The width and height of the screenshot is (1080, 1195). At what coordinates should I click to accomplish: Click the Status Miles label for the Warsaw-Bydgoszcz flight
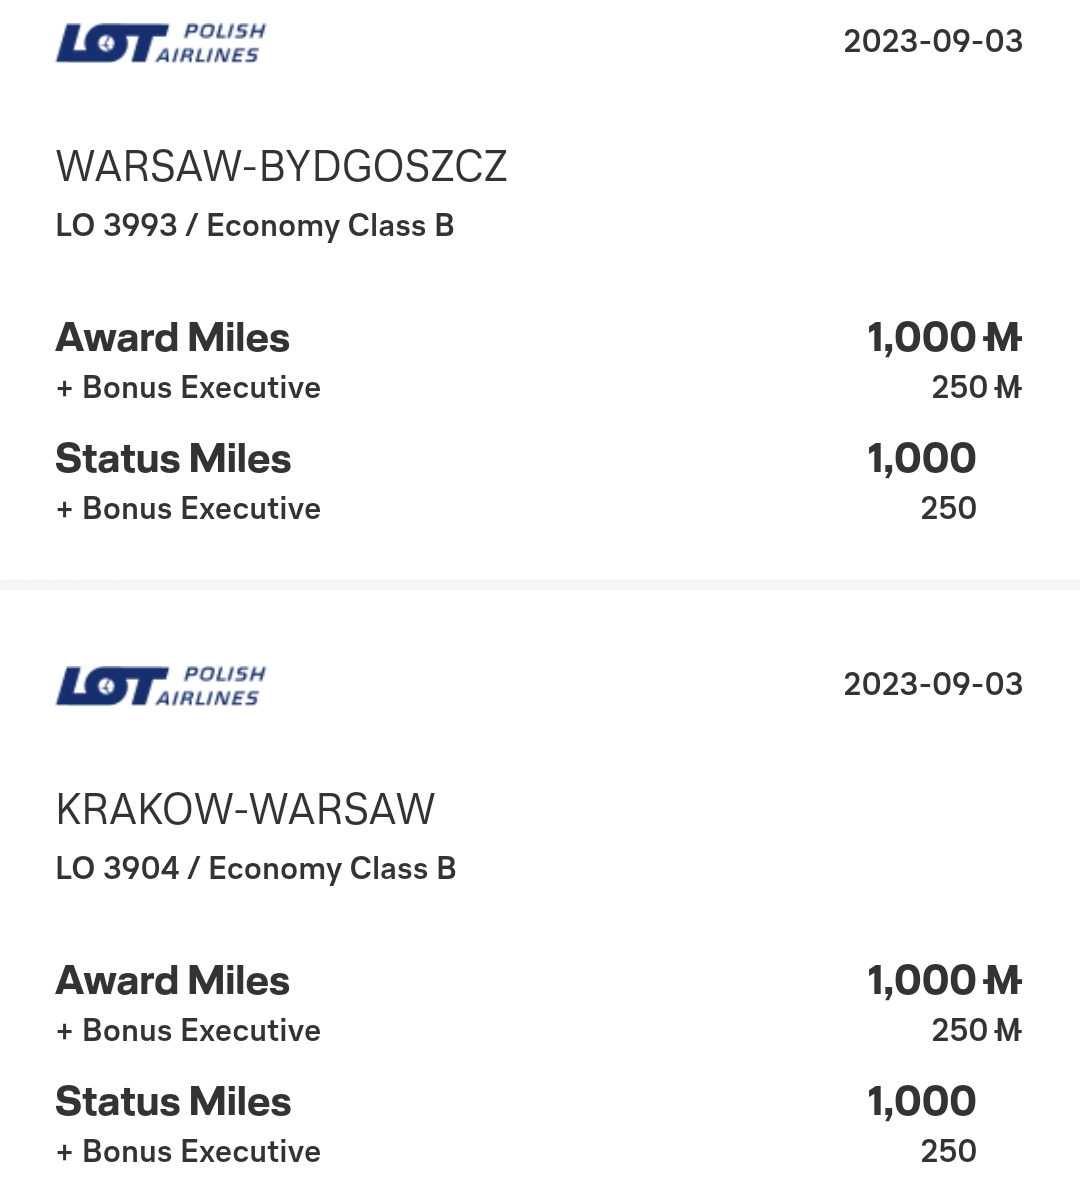tap(173, 459)
